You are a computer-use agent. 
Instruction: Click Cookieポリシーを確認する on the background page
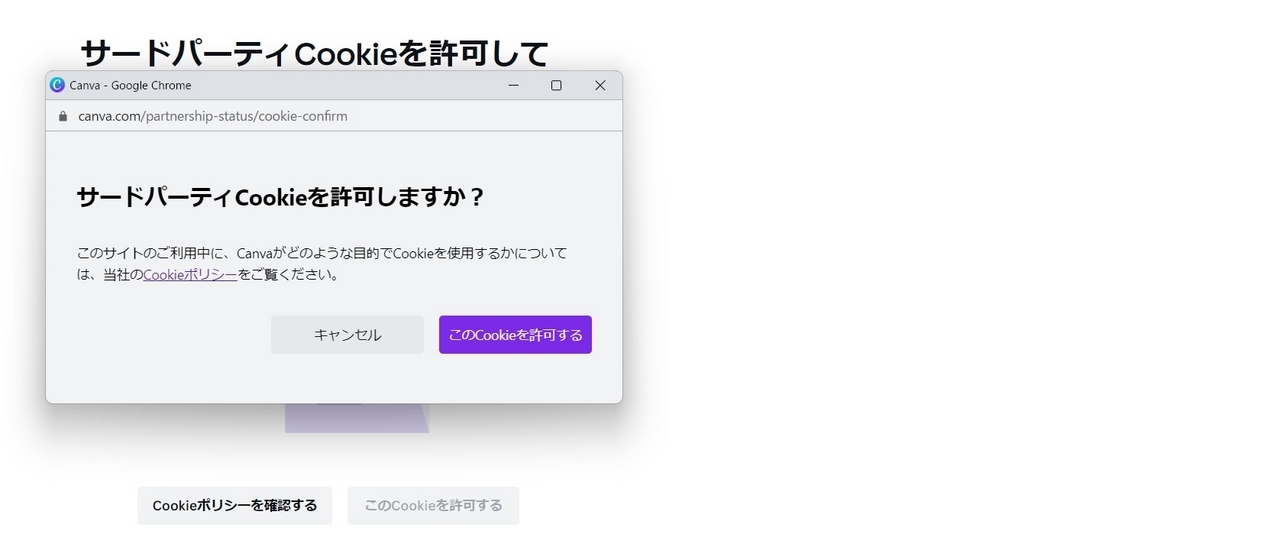tap(235, 505)
